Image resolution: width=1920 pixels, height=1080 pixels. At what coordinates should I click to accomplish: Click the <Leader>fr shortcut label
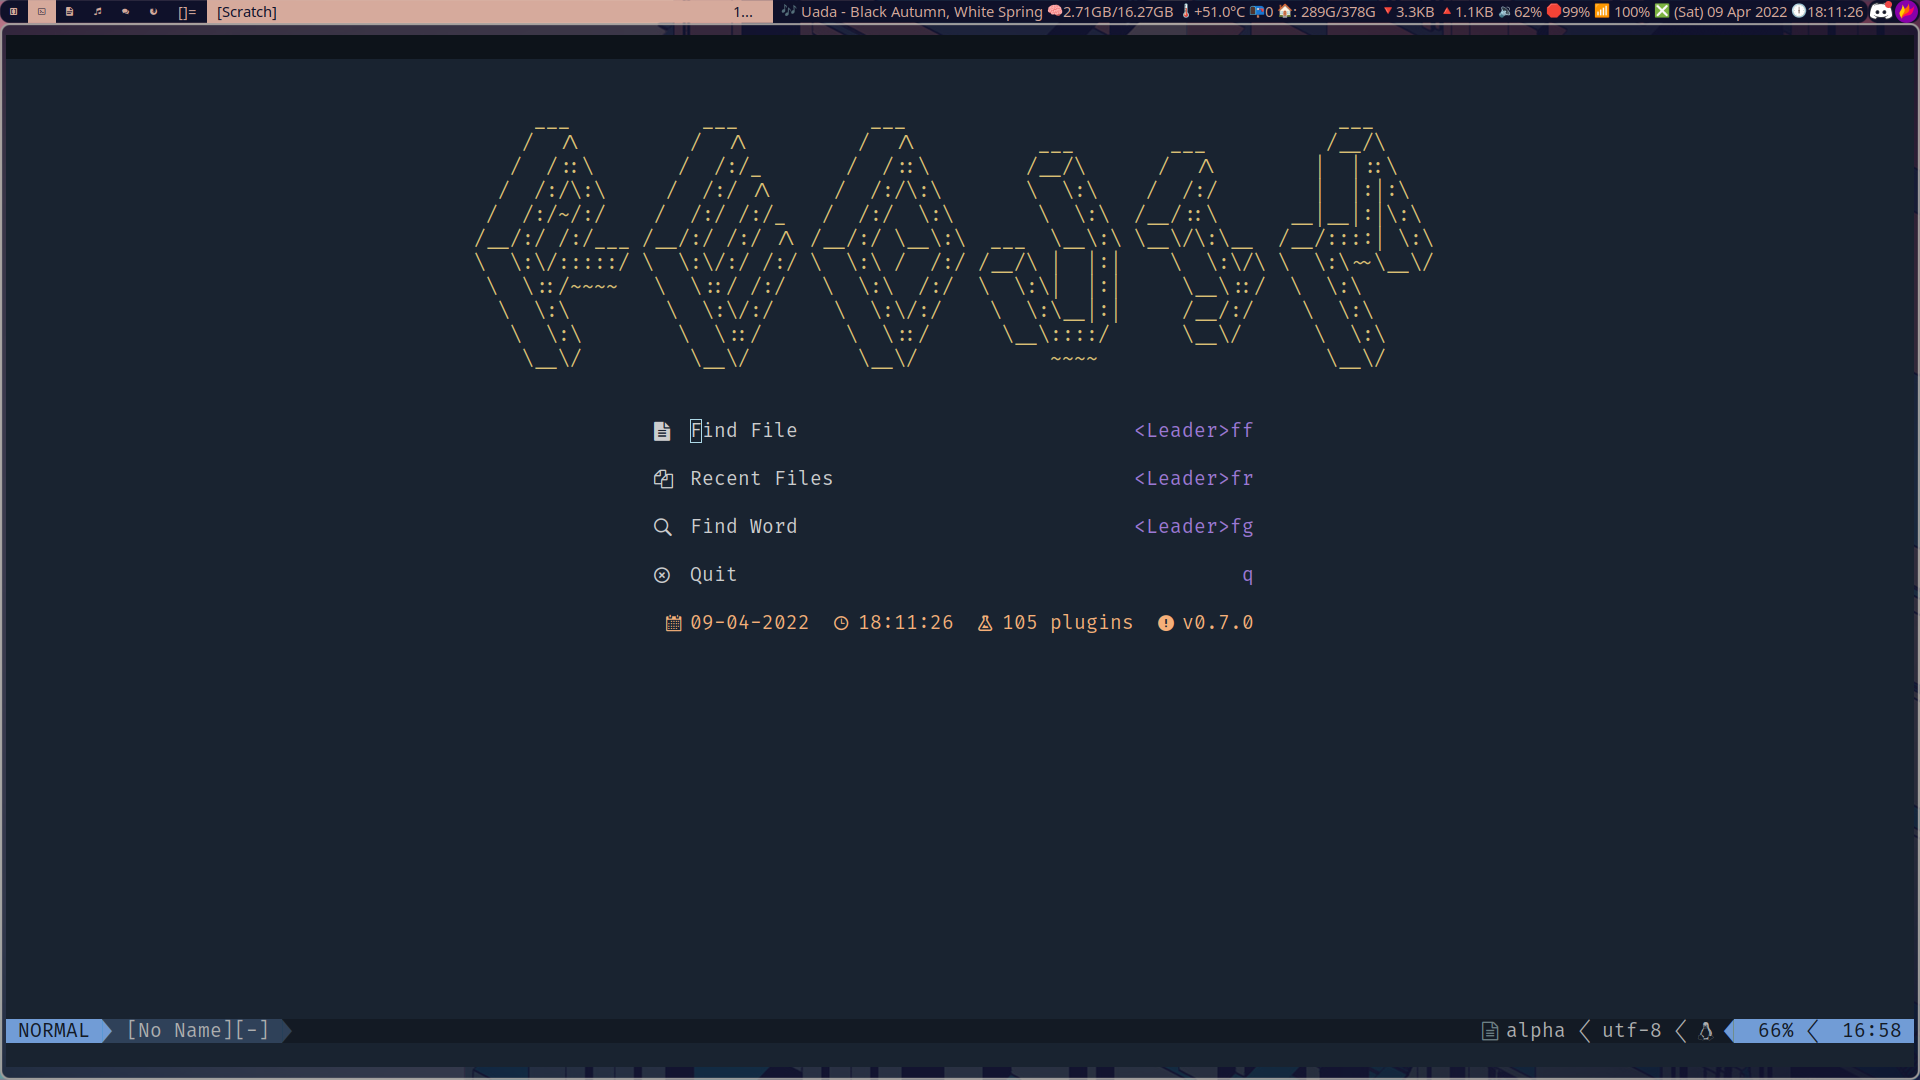[x=1193, y=479]
